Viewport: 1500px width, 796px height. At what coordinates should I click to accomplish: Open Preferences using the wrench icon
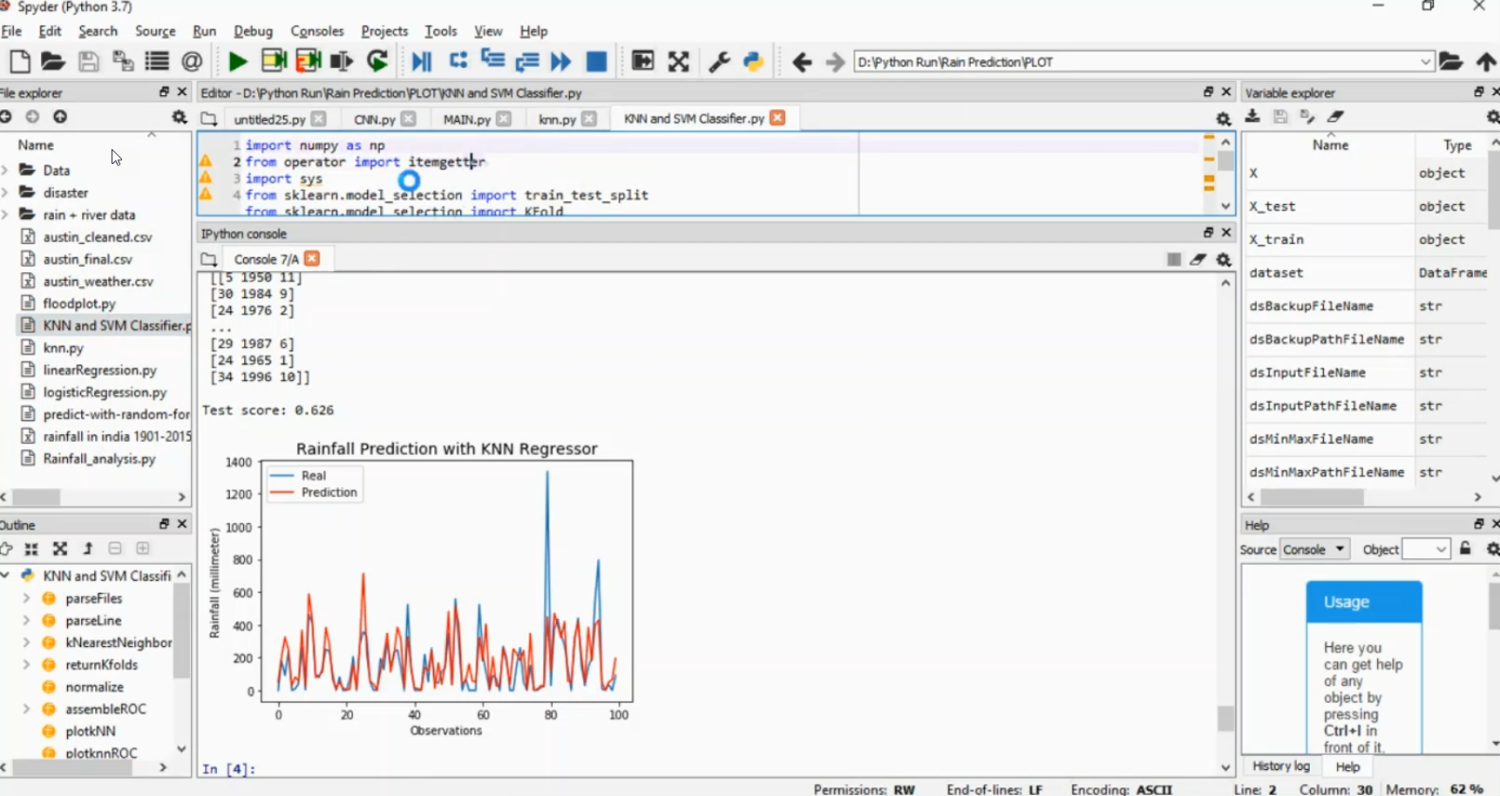[x=719, y=62]
